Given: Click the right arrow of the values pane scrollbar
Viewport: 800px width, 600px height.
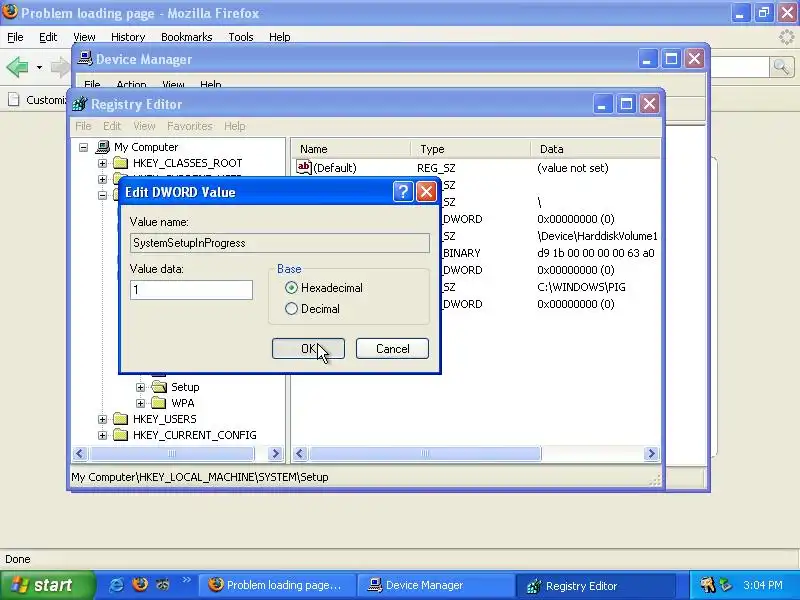Looking at the screenshot, I should click(x=651, y=454).
